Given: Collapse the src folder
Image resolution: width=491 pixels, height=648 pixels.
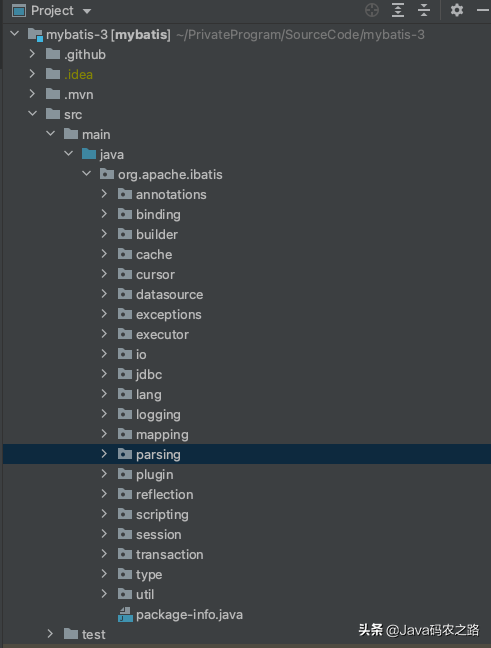Looking at the screenshot, I should pyautogui.click(x=32, y=114).
